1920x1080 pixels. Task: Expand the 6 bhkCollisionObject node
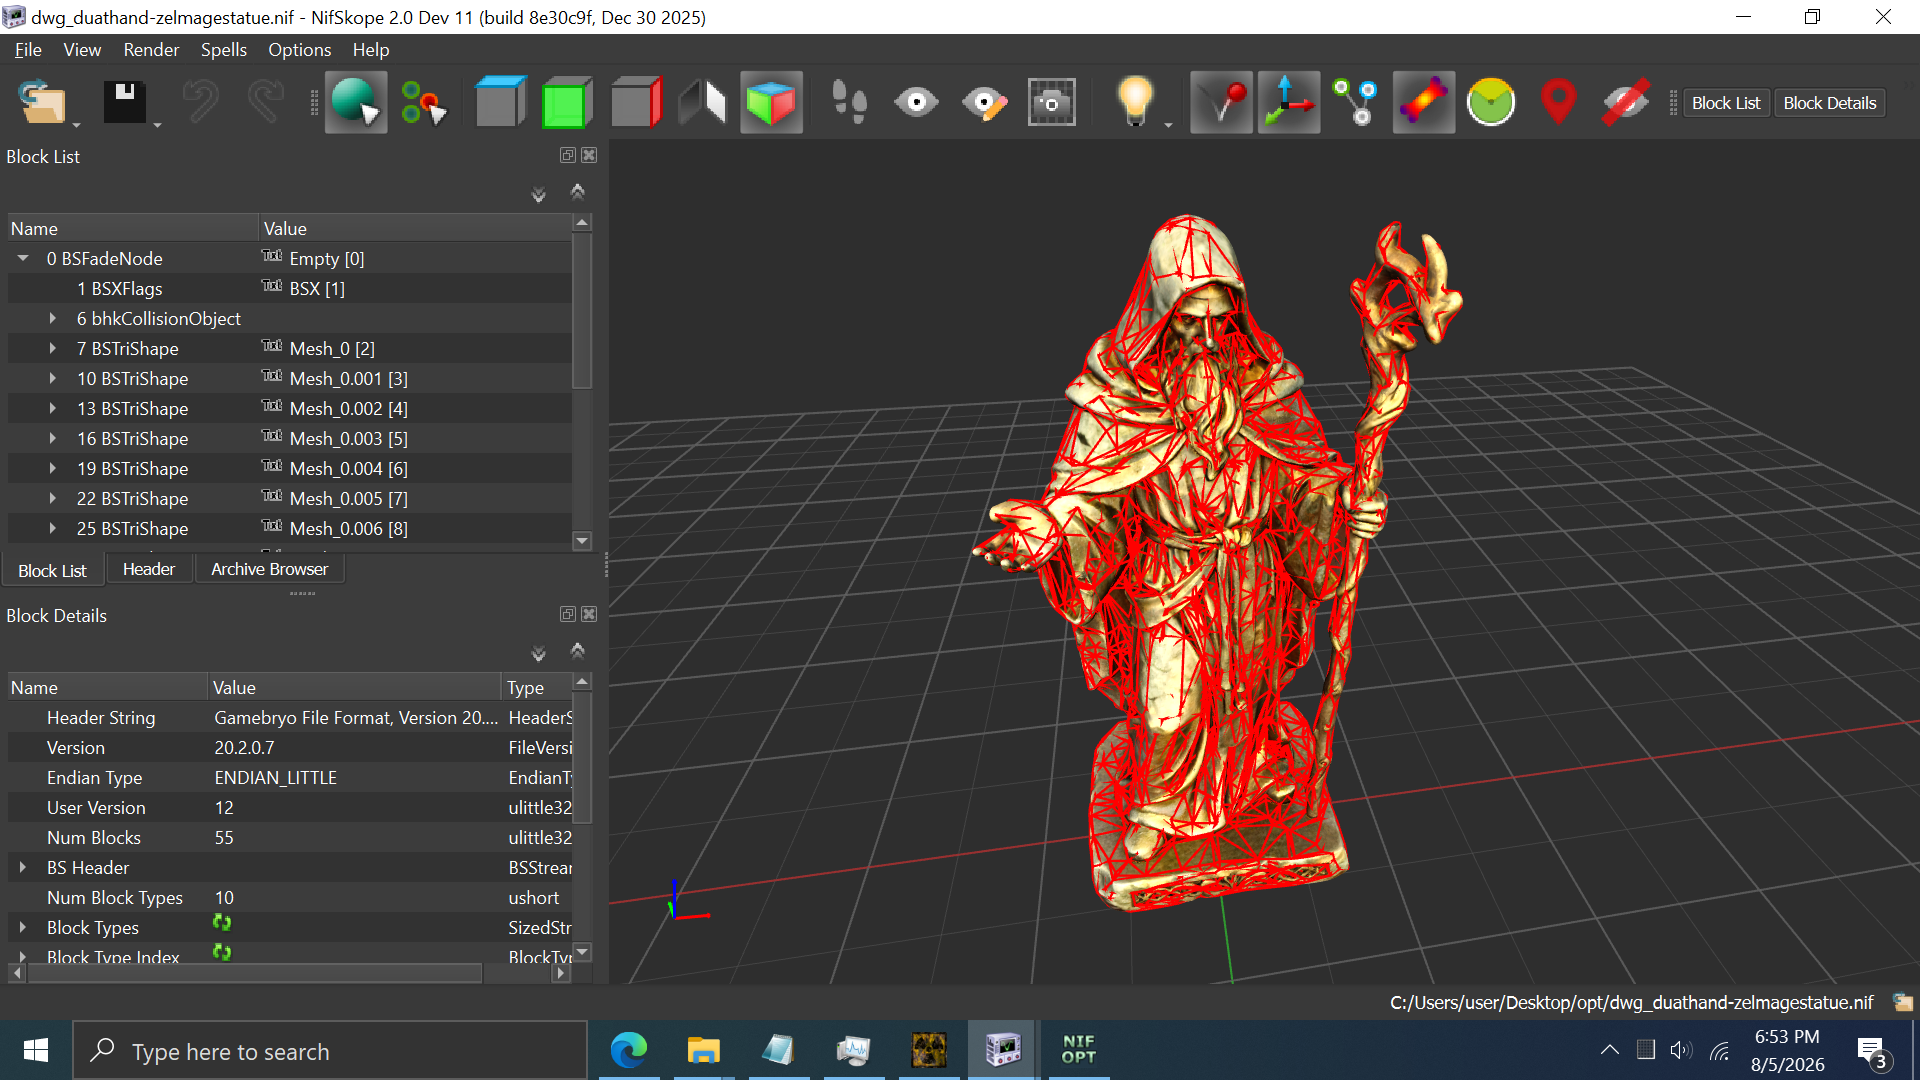53,318
